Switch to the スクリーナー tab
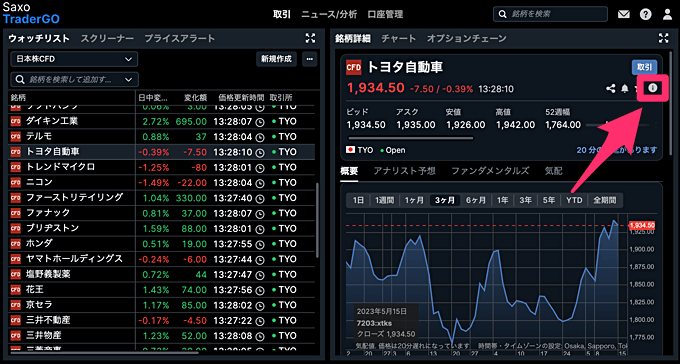This screenshot has width=680, height=364. [107, 38]
